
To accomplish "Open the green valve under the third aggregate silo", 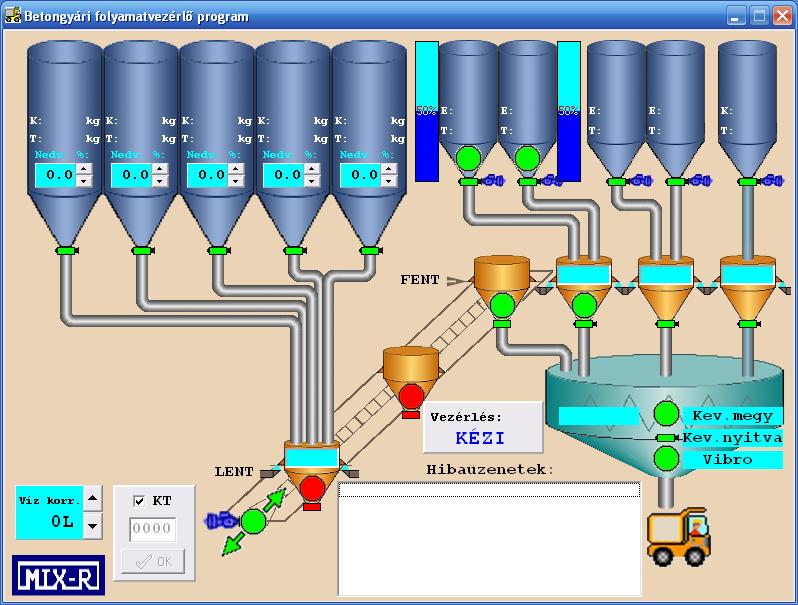I will click(x=219, y=250).
